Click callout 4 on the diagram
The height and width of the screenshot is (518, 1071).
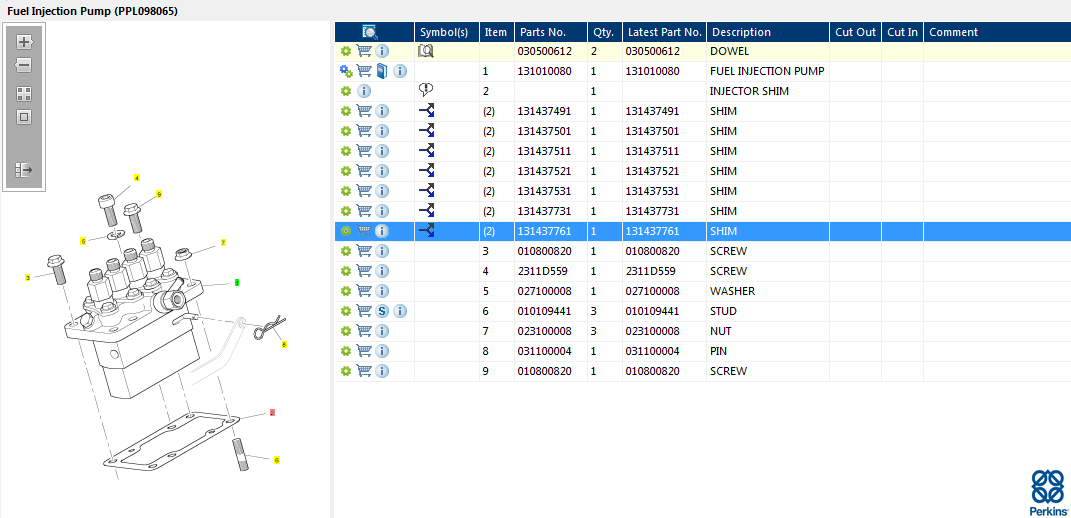pyautogui.click(x=137, y=178)
